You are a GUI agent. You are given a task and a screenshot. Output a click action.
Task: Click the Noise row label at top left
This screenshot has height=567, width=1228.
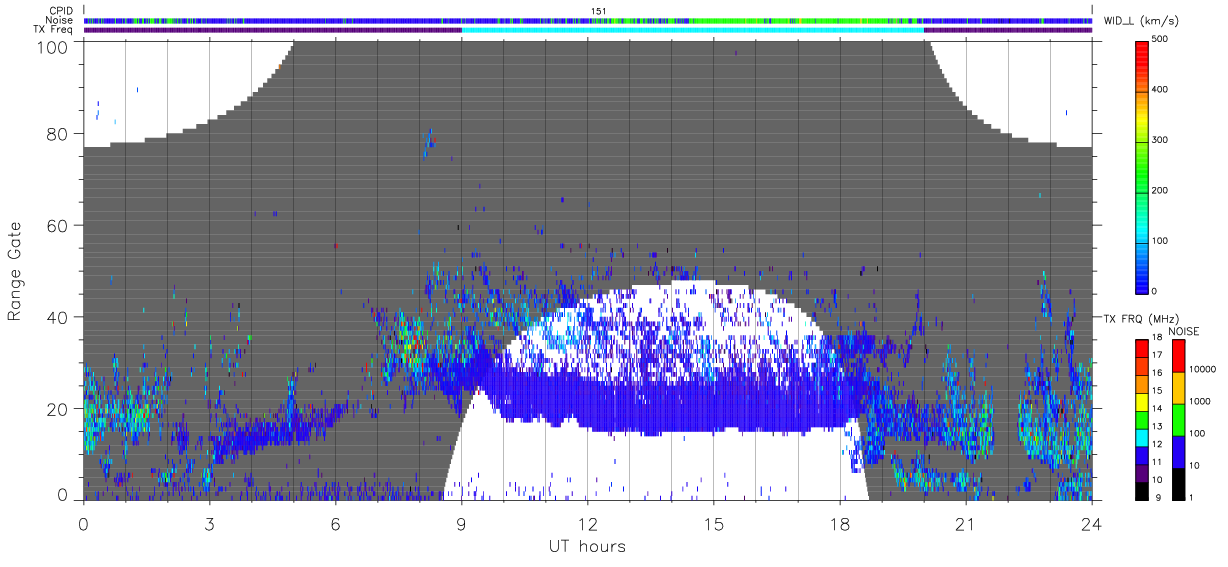pos(60,20)
